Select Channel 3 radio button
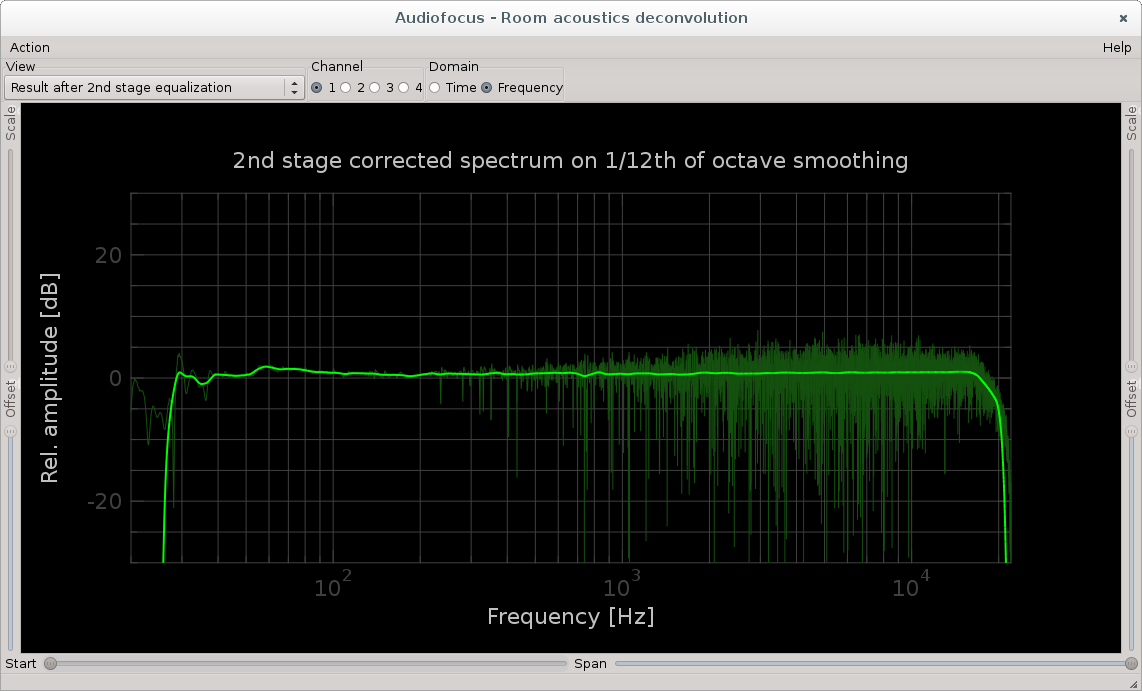 coord(374,87)
